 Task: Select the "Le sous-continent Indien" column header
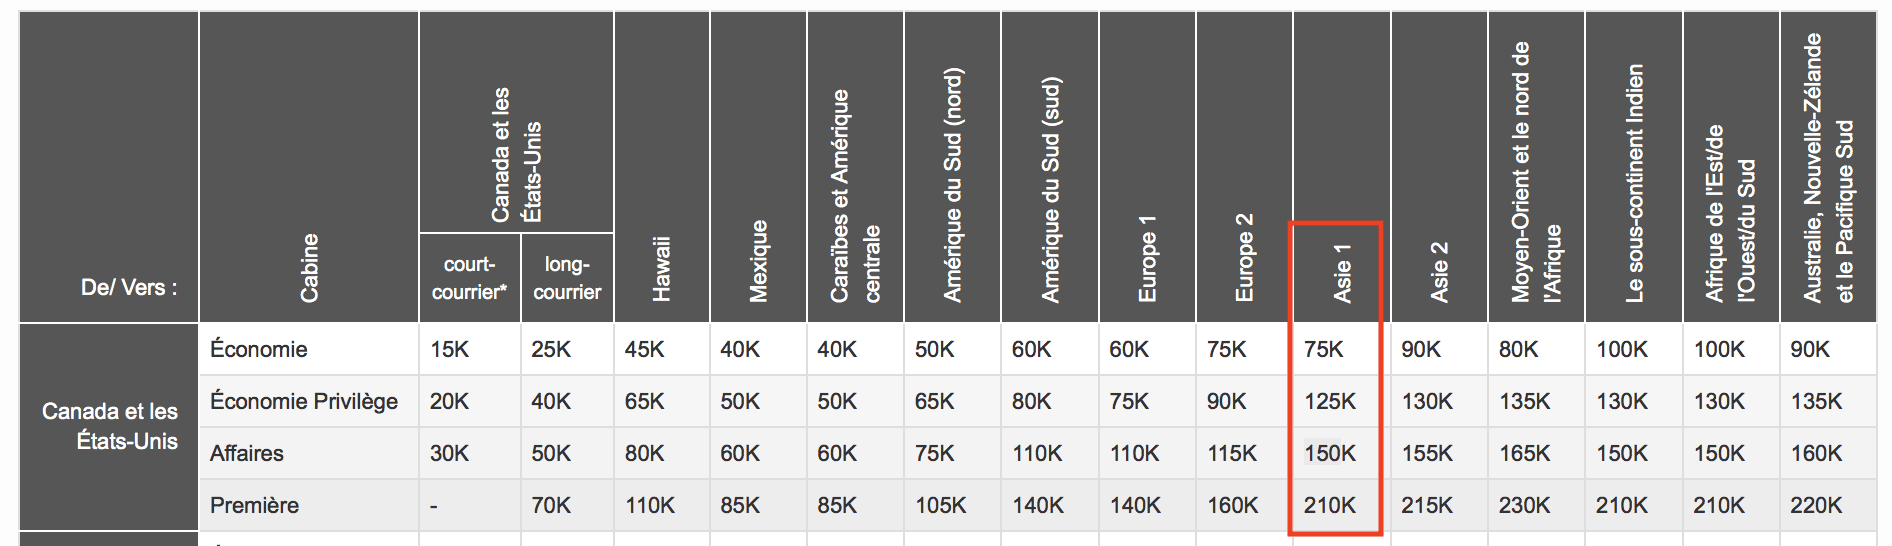(1634, 183)
